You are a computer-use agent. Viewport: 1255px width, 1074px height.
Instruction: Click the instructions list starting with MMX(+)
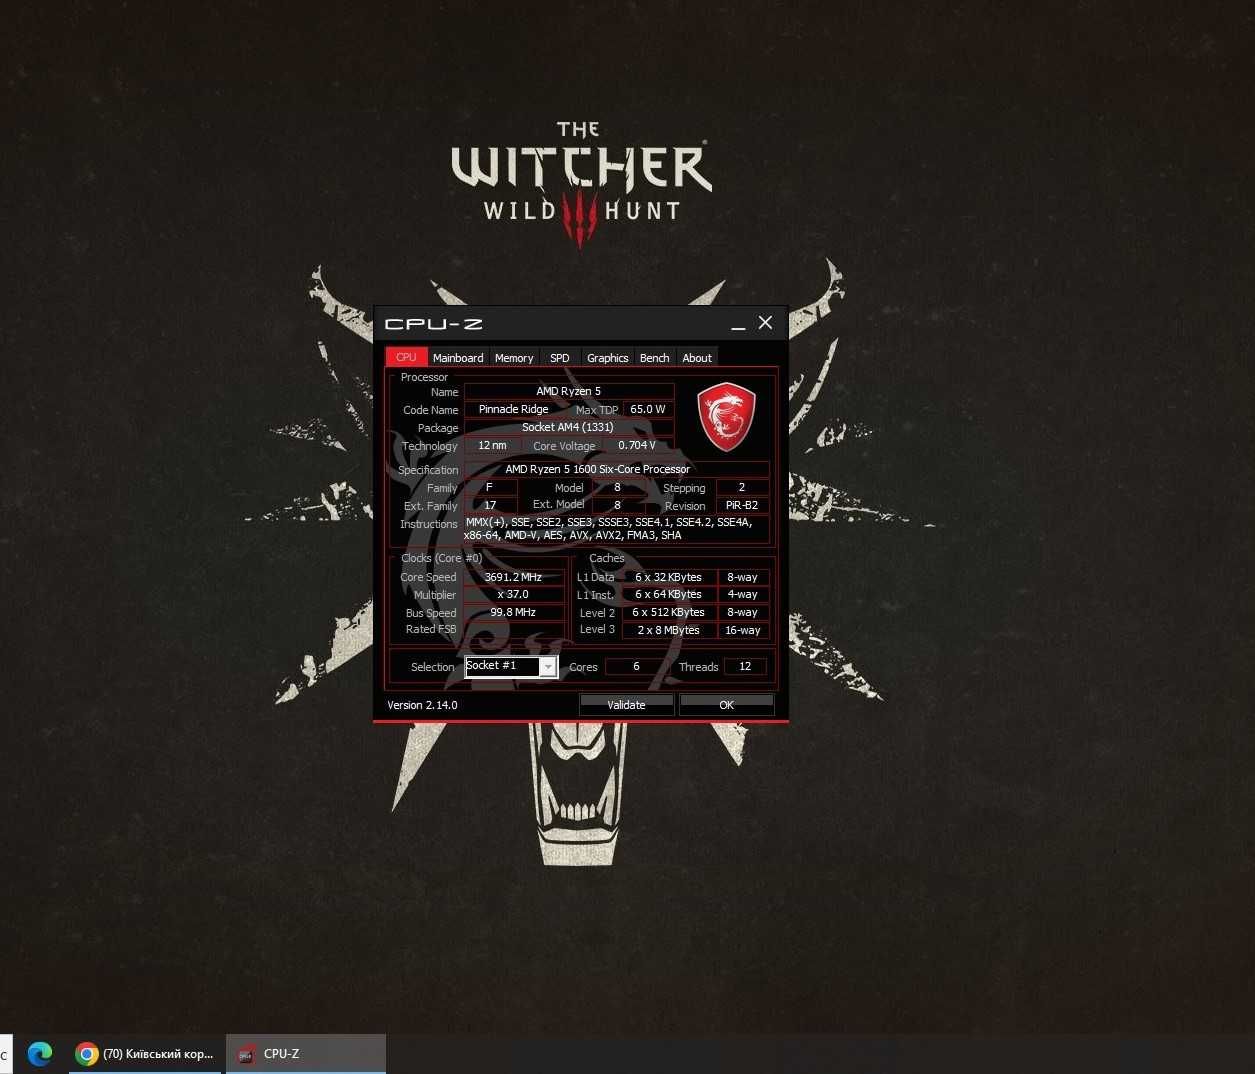click(617, 529)
